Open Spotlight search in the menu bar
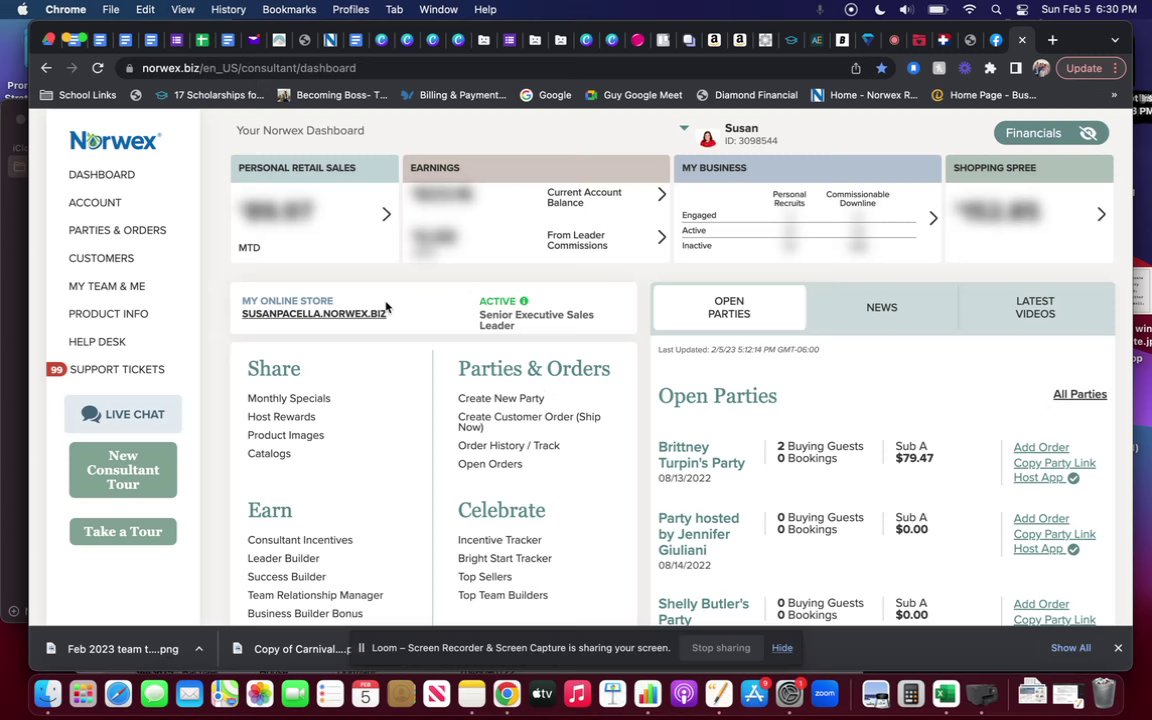This screenshot has width=1152, height=720. [x=996, y=10]
